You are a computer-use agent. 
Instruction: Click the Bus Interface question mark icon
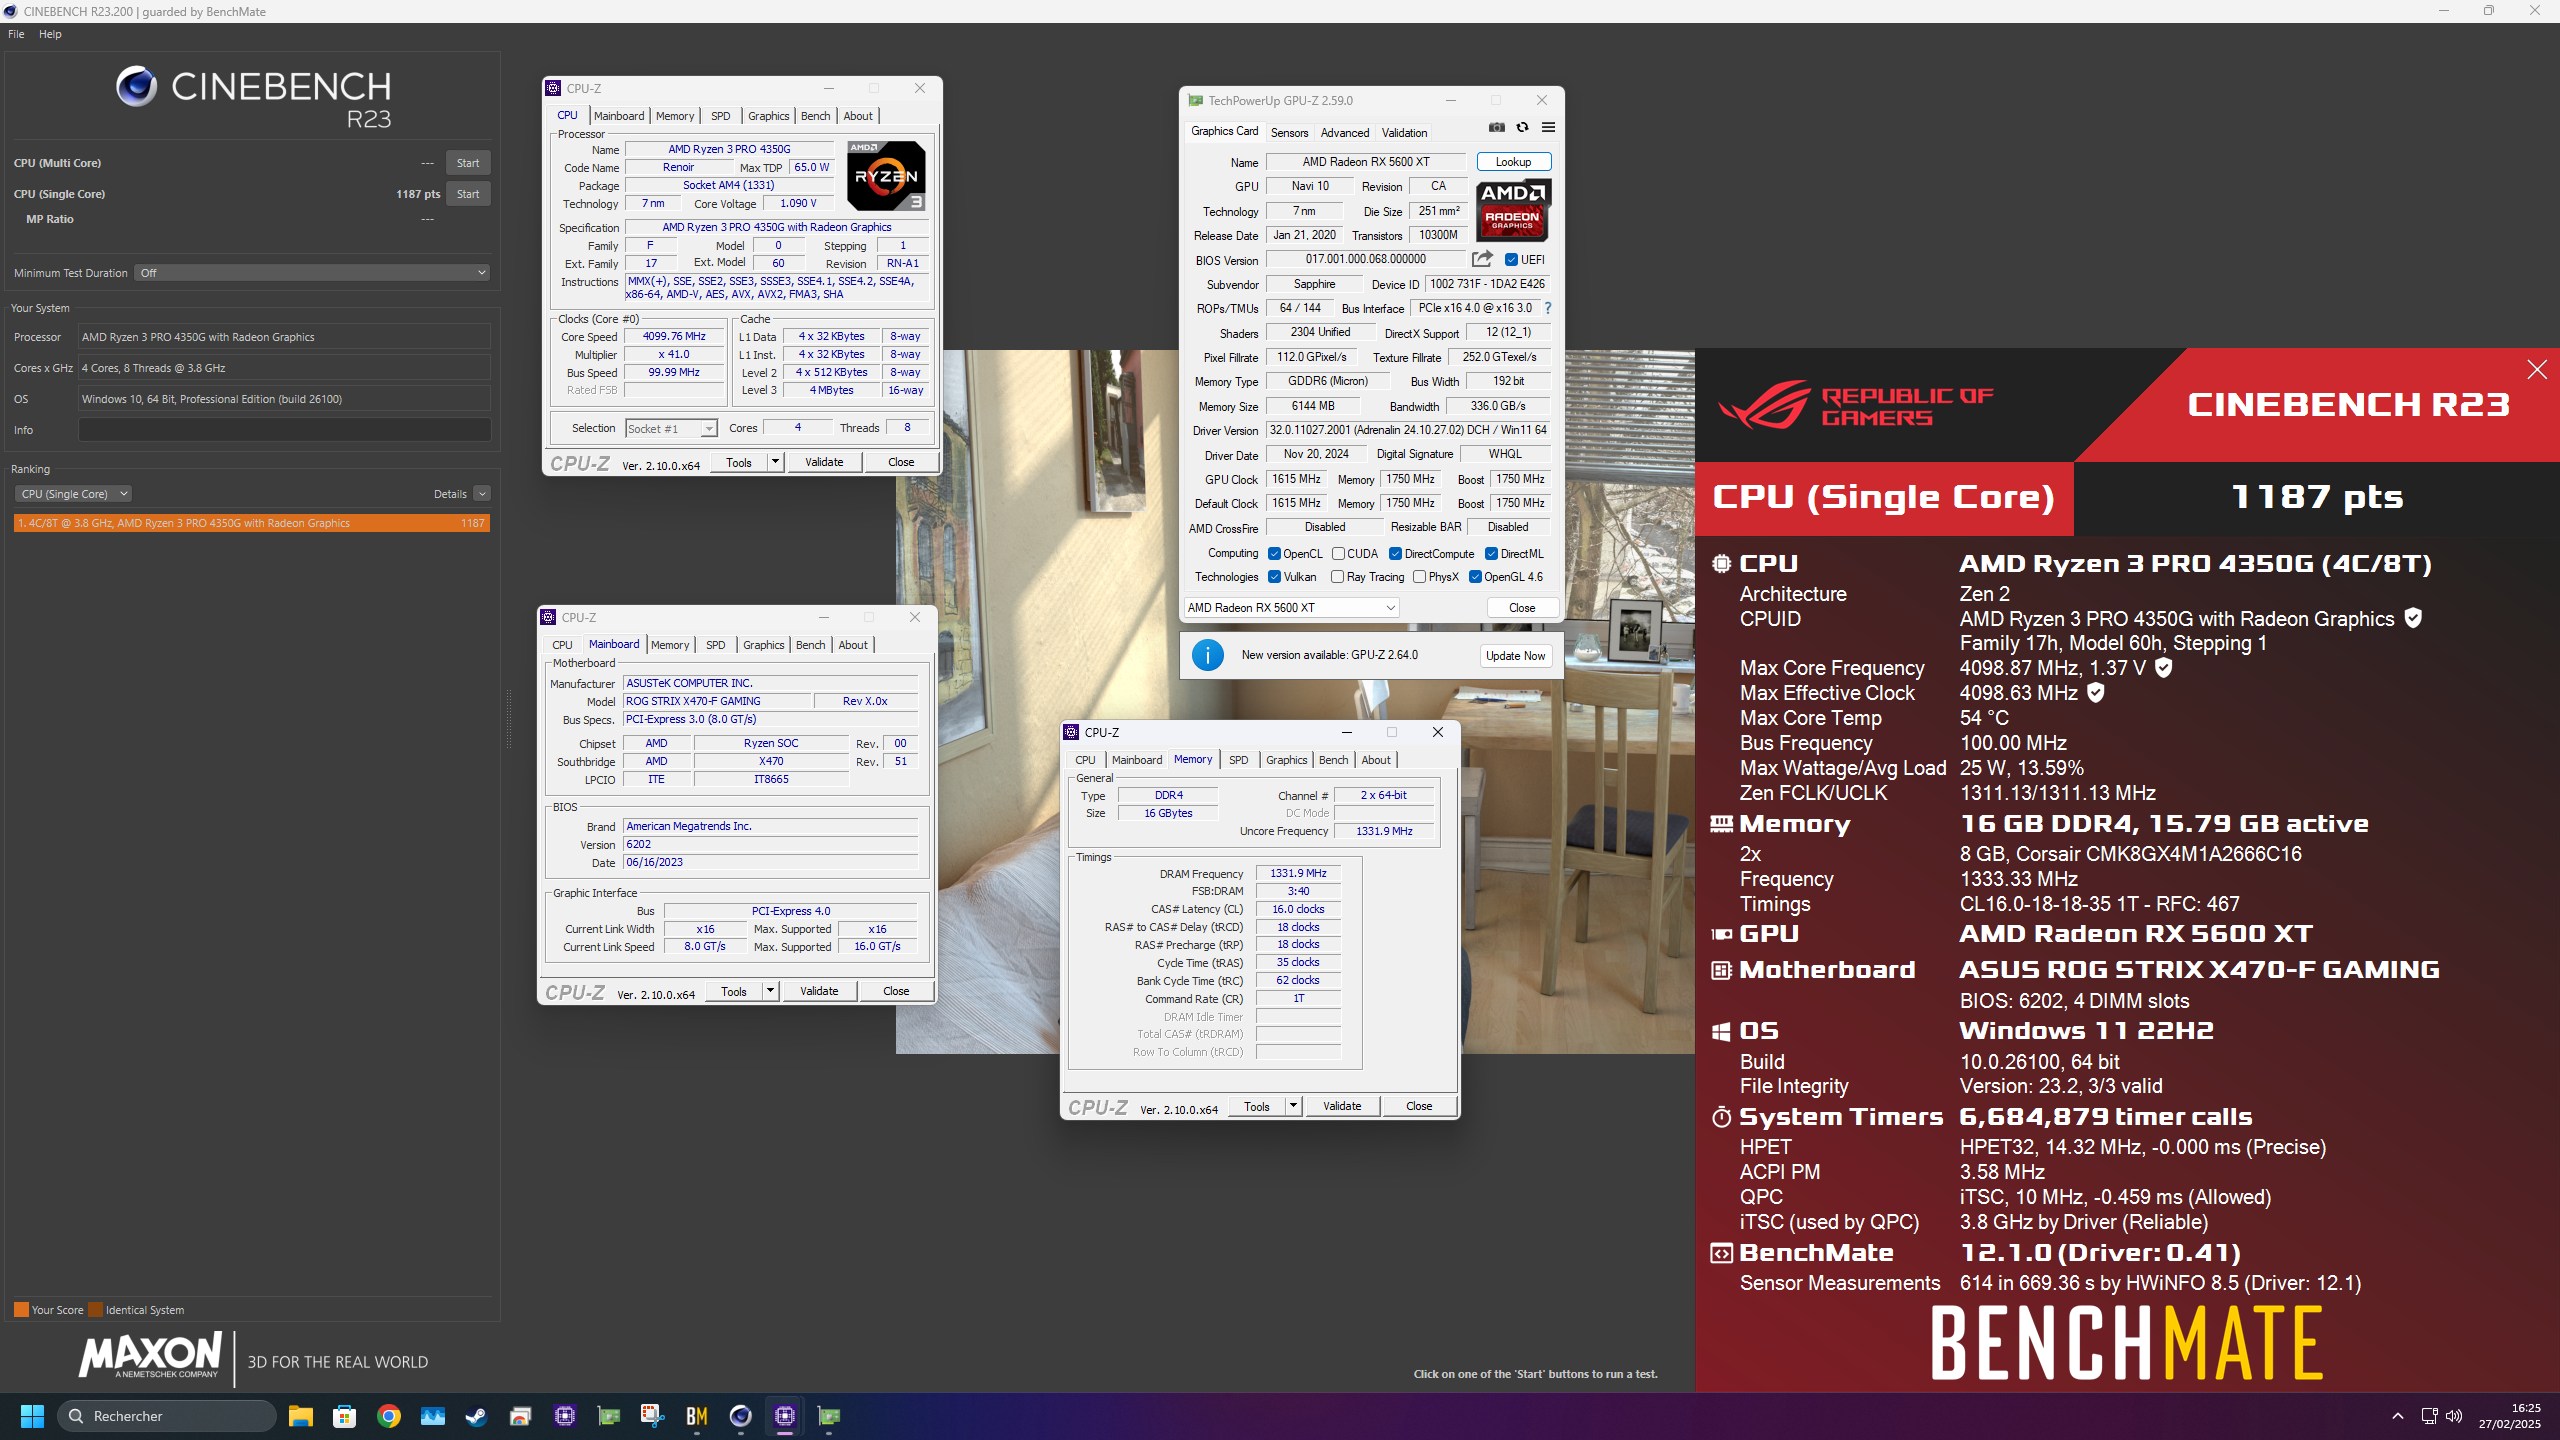tap(1548, 308)
